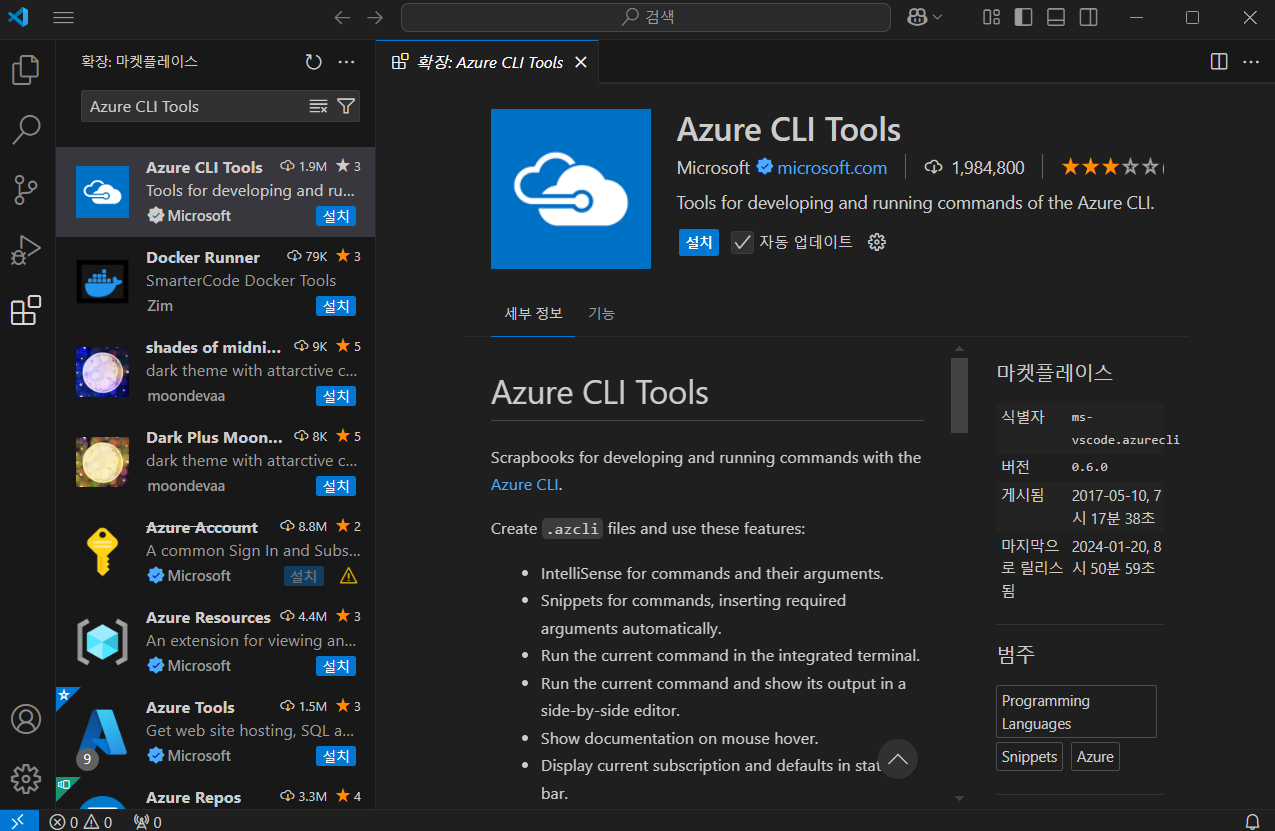Click the readme vertical scrollbar thumb
1275x831 pixels.
tap(959, 395)
